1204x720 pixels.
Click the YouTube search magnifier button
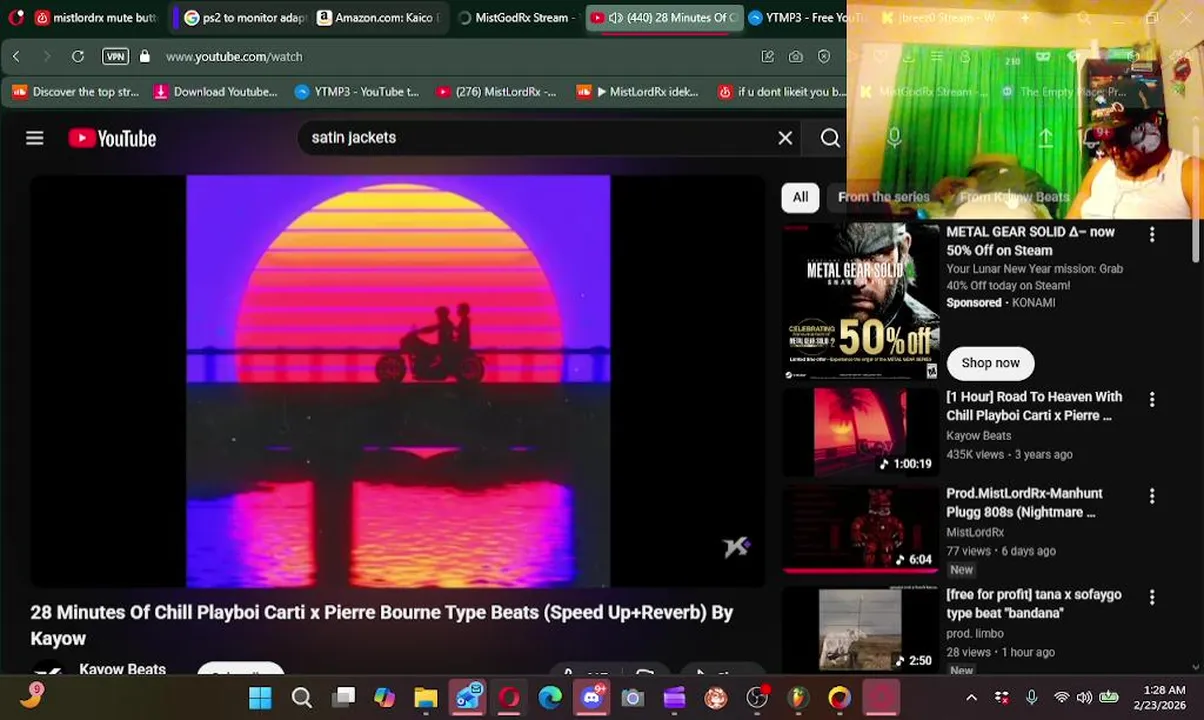click(x=830, y=138)
